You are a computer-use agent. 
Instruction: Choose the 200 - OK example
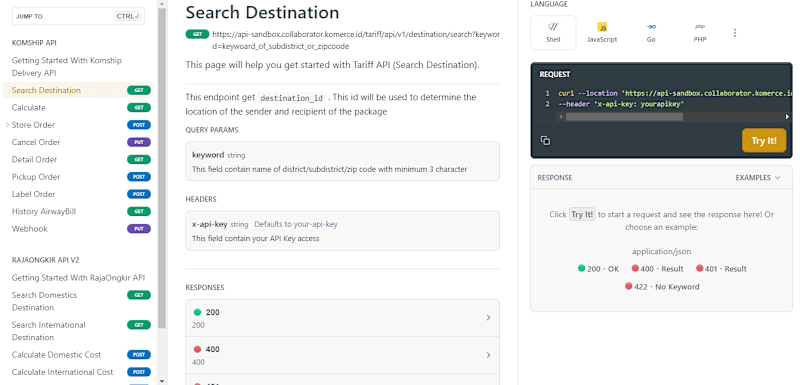(598, 269)
